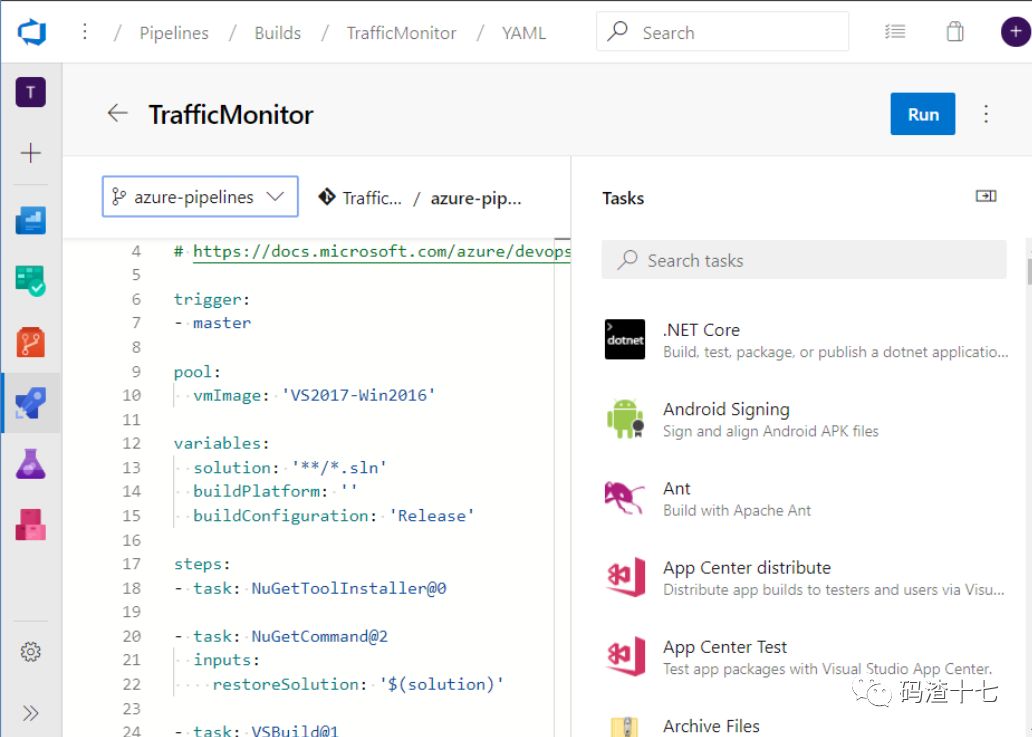Click the top Search box
The height and width of the screenshot is (737, 1032).
pos(722,32)
